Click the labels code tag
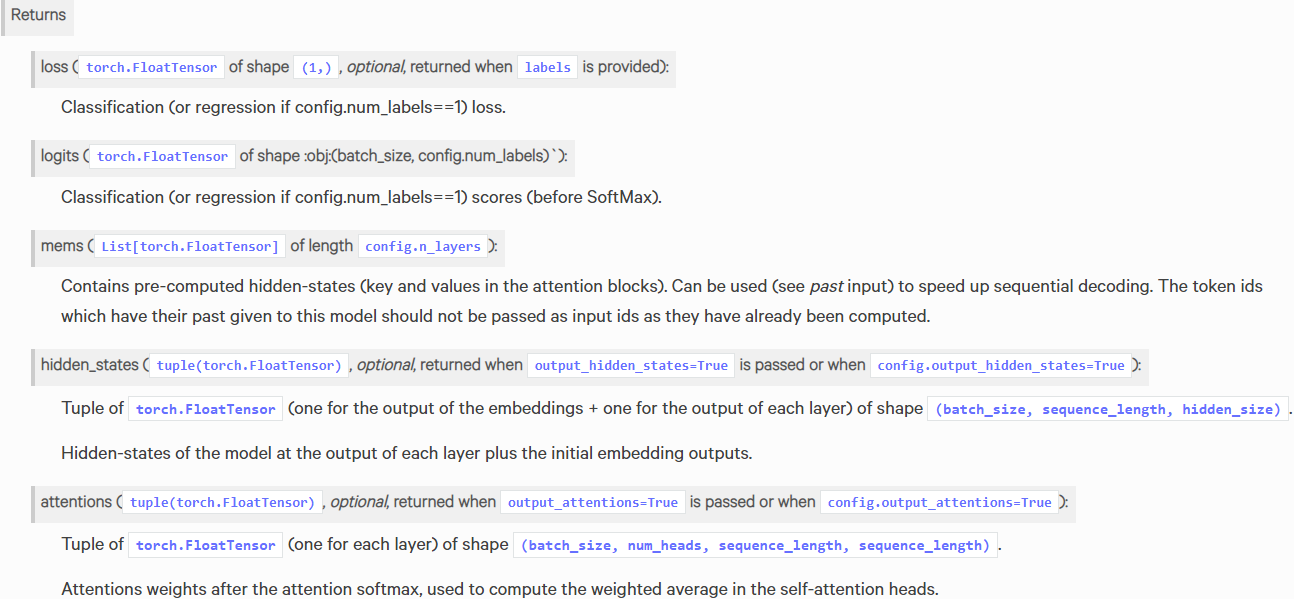Screen dimensions: 1294x599 pyautogui.click(x=548, y=67)
